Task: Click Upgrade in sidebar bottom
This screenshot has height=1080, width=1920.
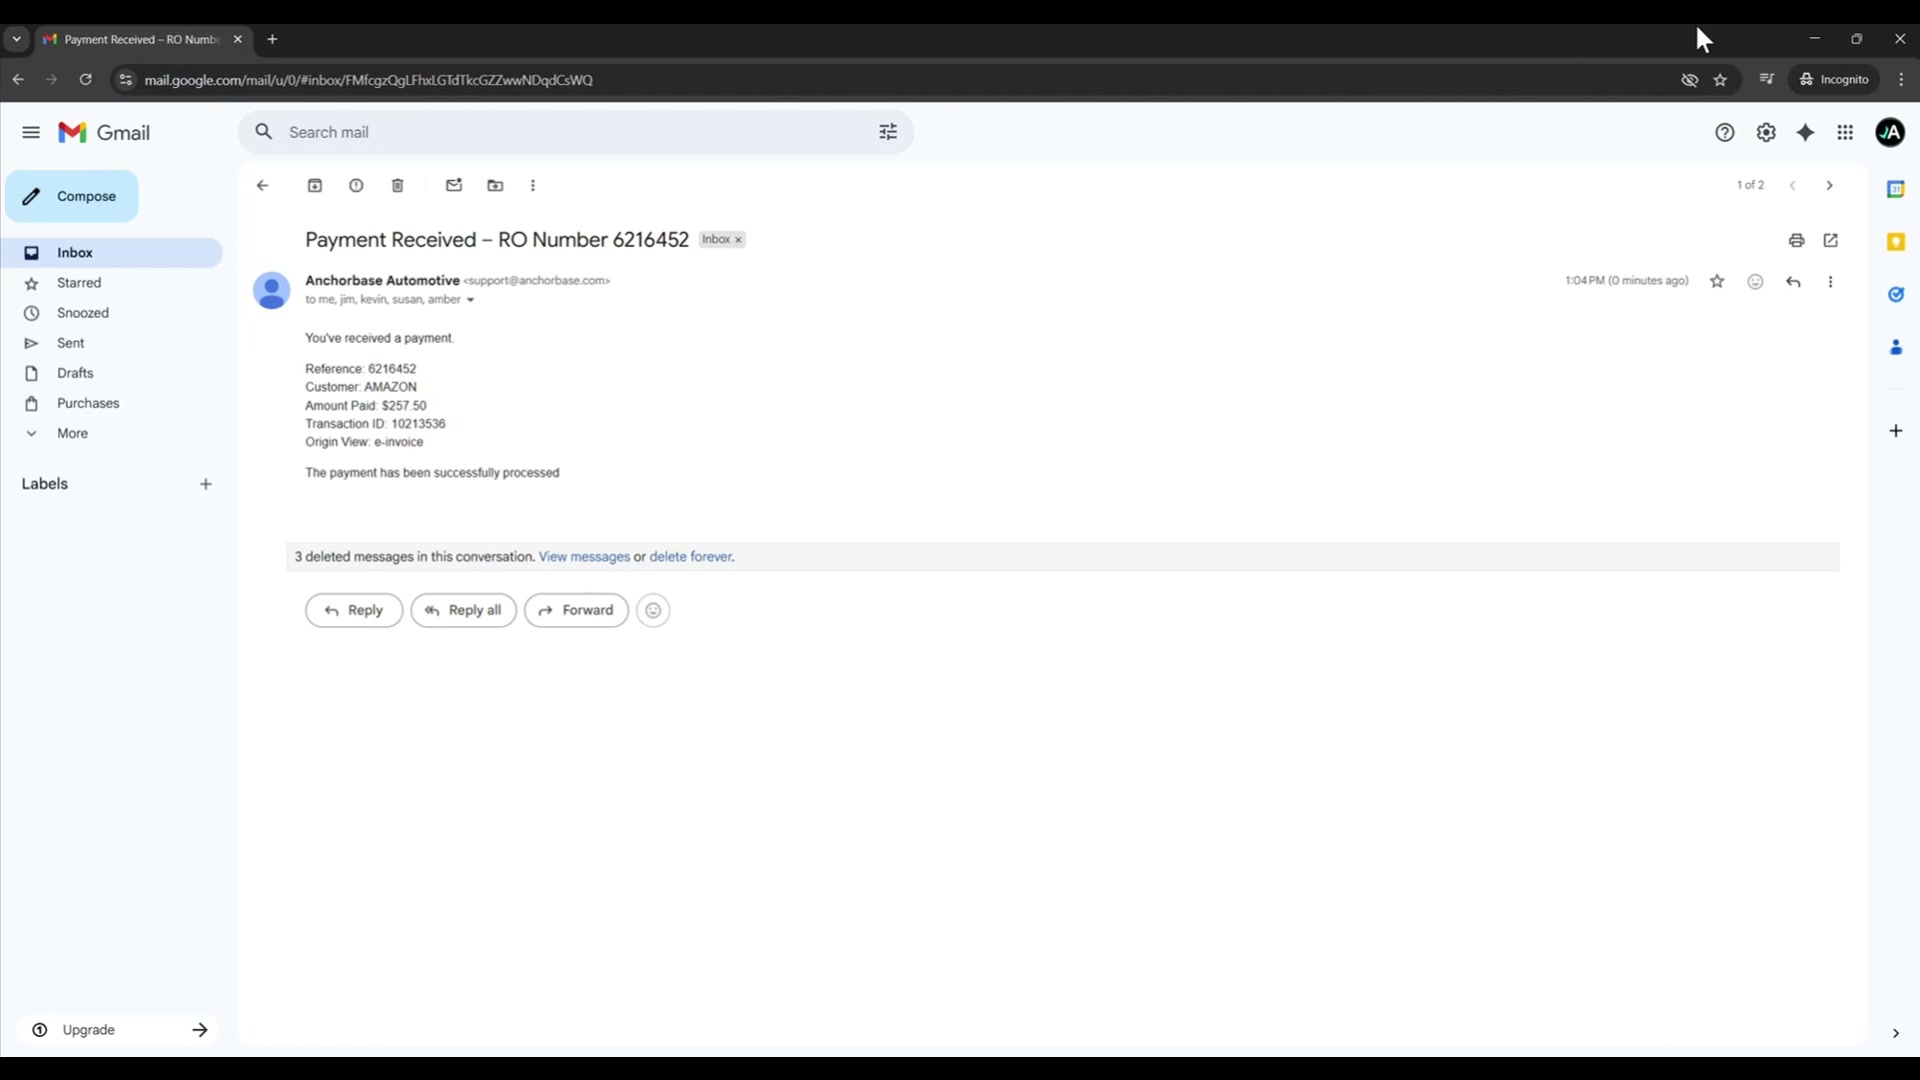Action: (118, 1030)
